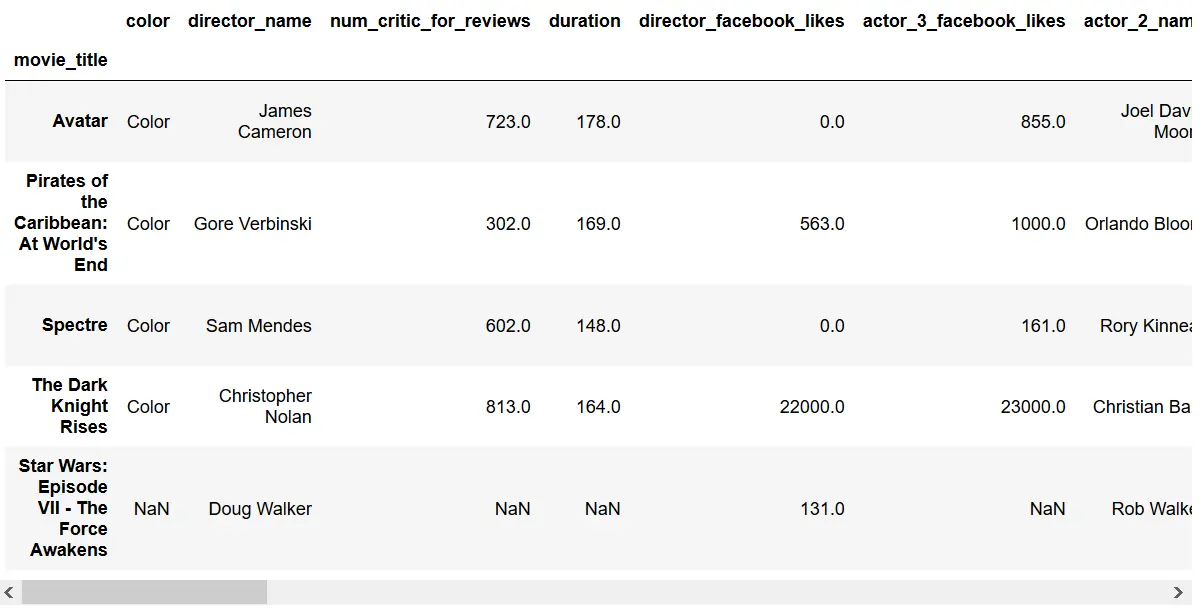The height and width of the screenshot is (612, 1204).
Task: Click the 855.0 actor 3 likes value
Action: pos(1043,122)
